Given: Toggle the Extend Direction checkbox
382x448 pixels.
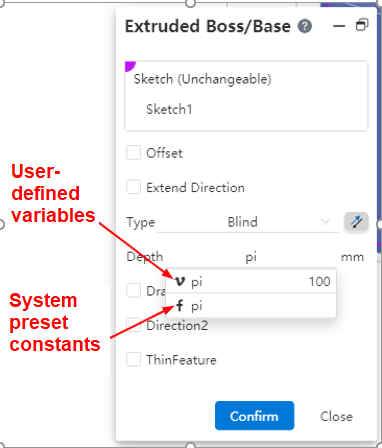Looking at the screenshot, I should pos(133,187).
